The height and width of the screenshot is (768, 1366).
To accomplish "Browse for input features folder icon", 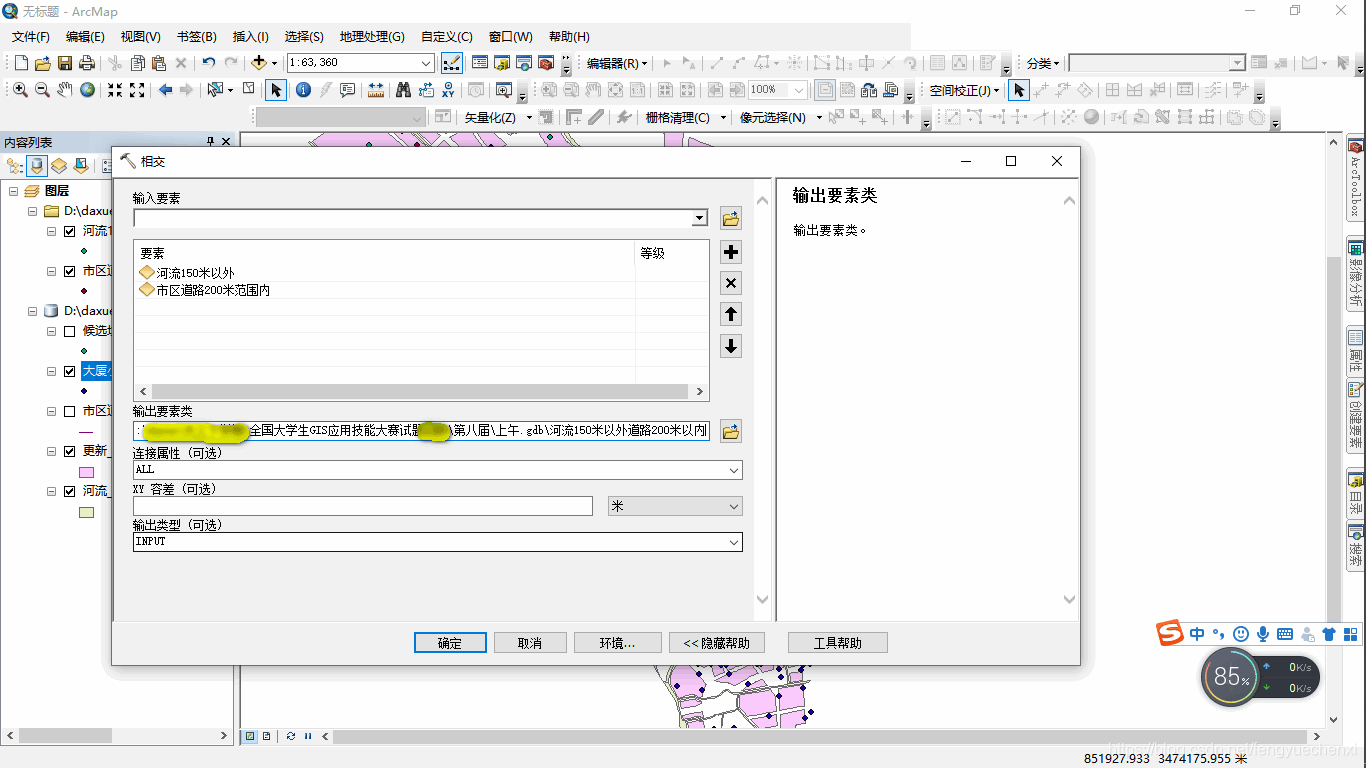I will pos(731,218).
